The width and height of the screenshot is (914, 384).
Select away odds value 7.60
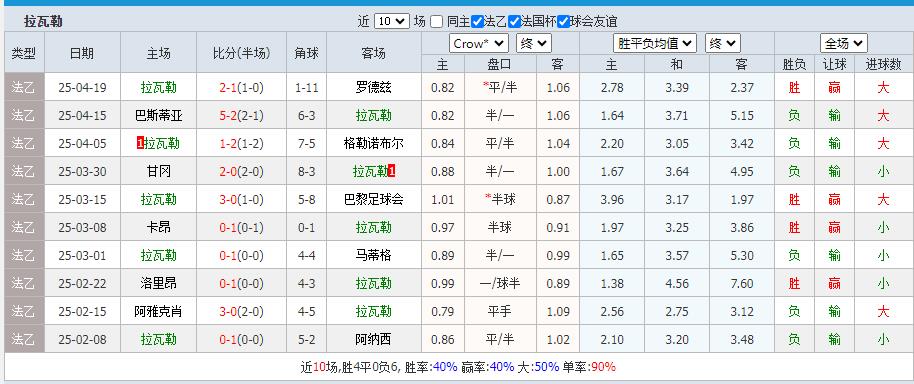(x=742, y=284)
